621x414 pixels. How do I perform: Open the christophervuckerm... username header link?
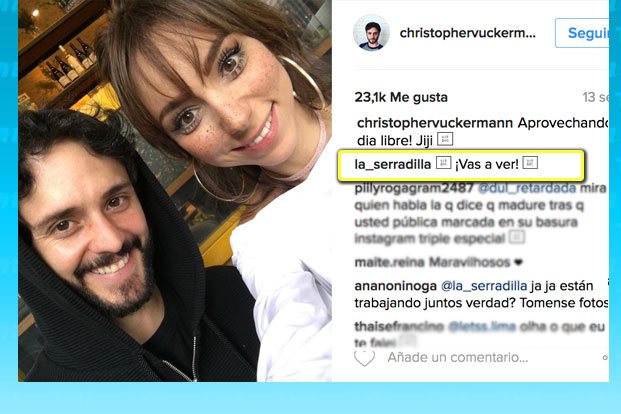468,33
